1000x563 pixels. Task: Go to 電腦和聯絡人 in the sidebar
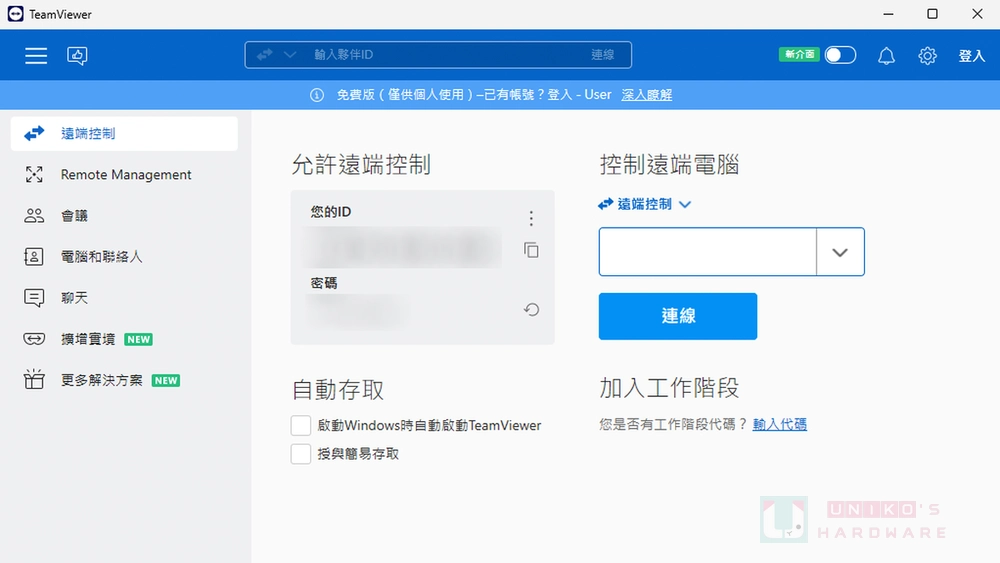[x=101, y=257]
